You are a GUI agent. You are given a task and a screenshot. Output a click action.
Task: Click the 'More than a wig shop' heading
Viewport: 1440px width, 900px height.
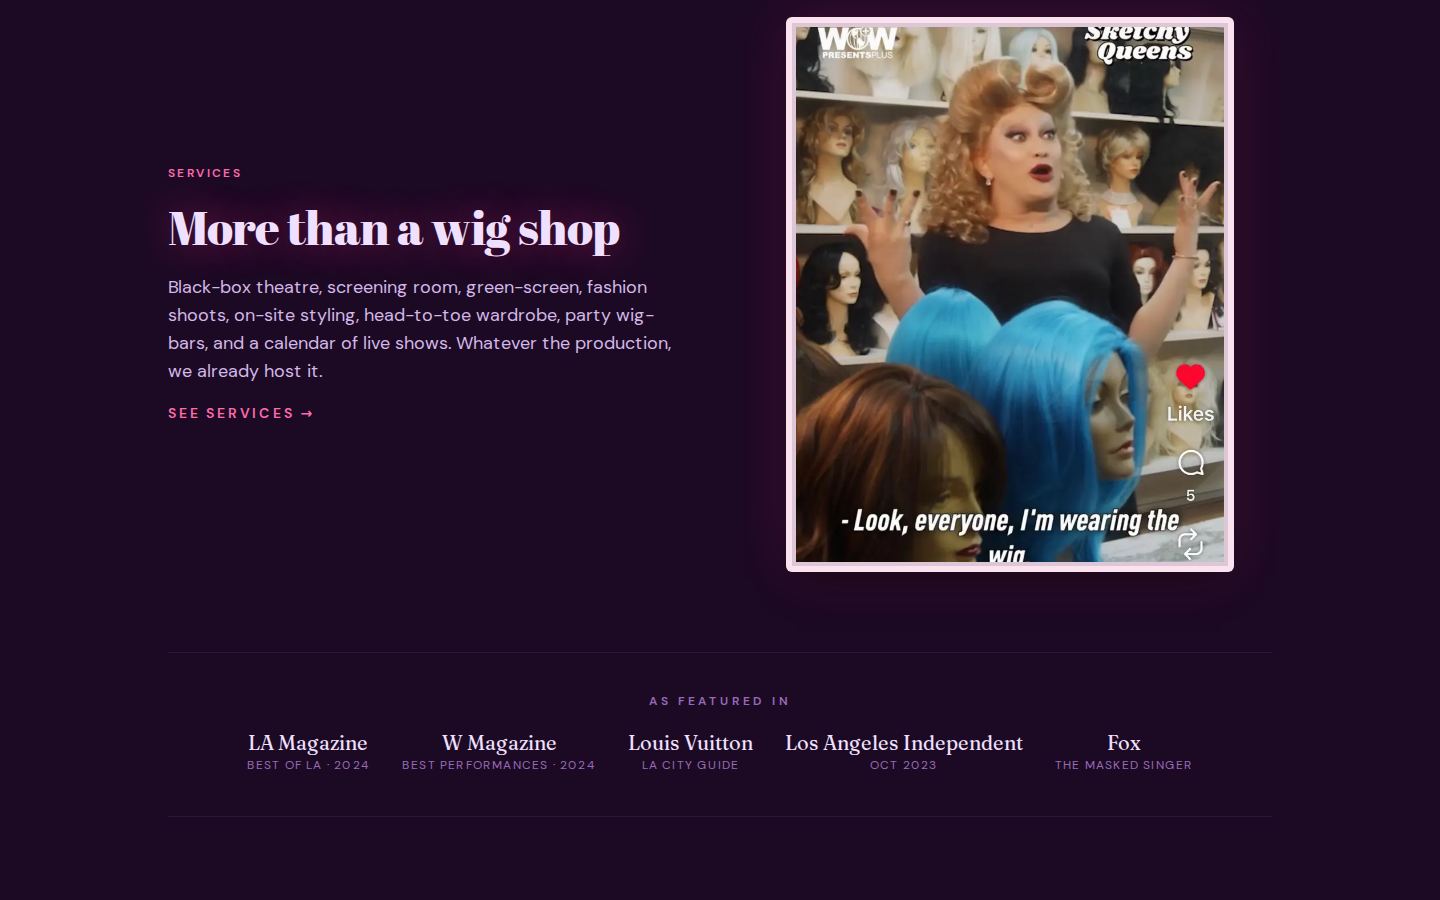(394, 229)
